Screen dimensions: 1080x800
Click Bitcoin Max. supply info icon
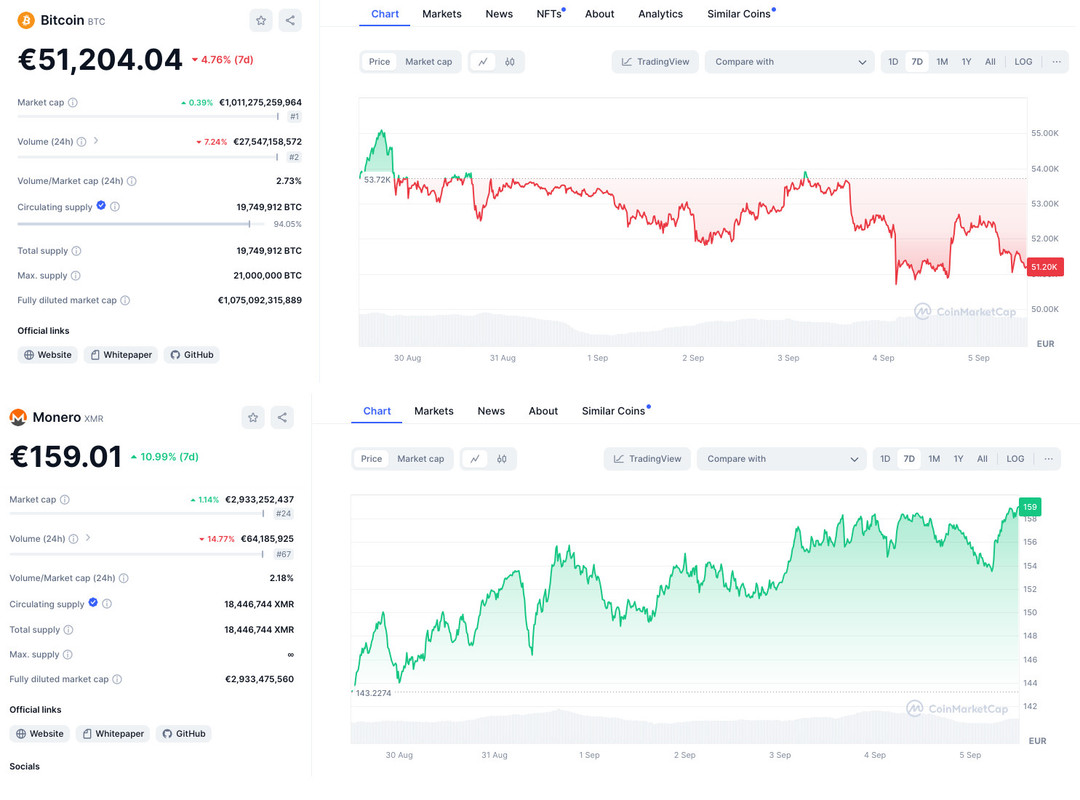pos(76,276)
